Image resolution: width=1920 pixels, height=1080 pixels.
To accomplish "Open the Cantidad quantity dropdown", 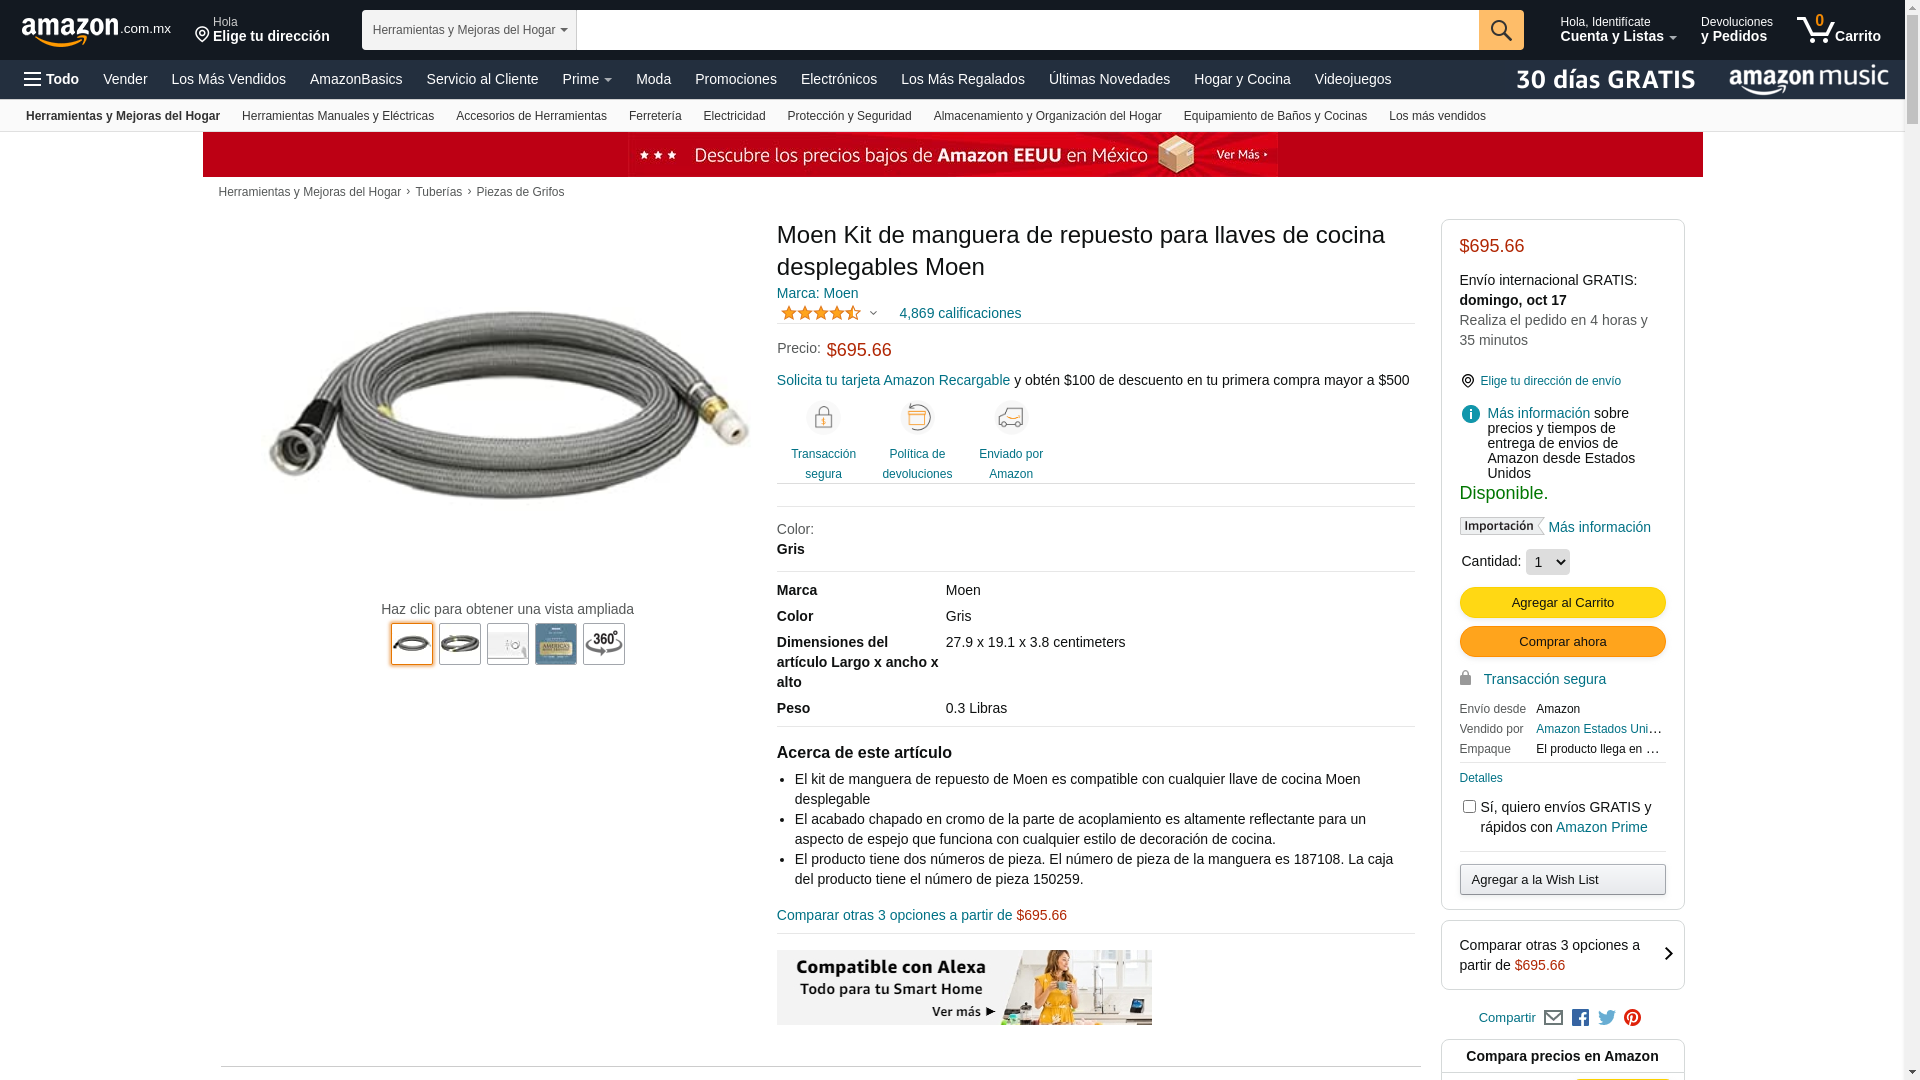I will point(1548,562).
